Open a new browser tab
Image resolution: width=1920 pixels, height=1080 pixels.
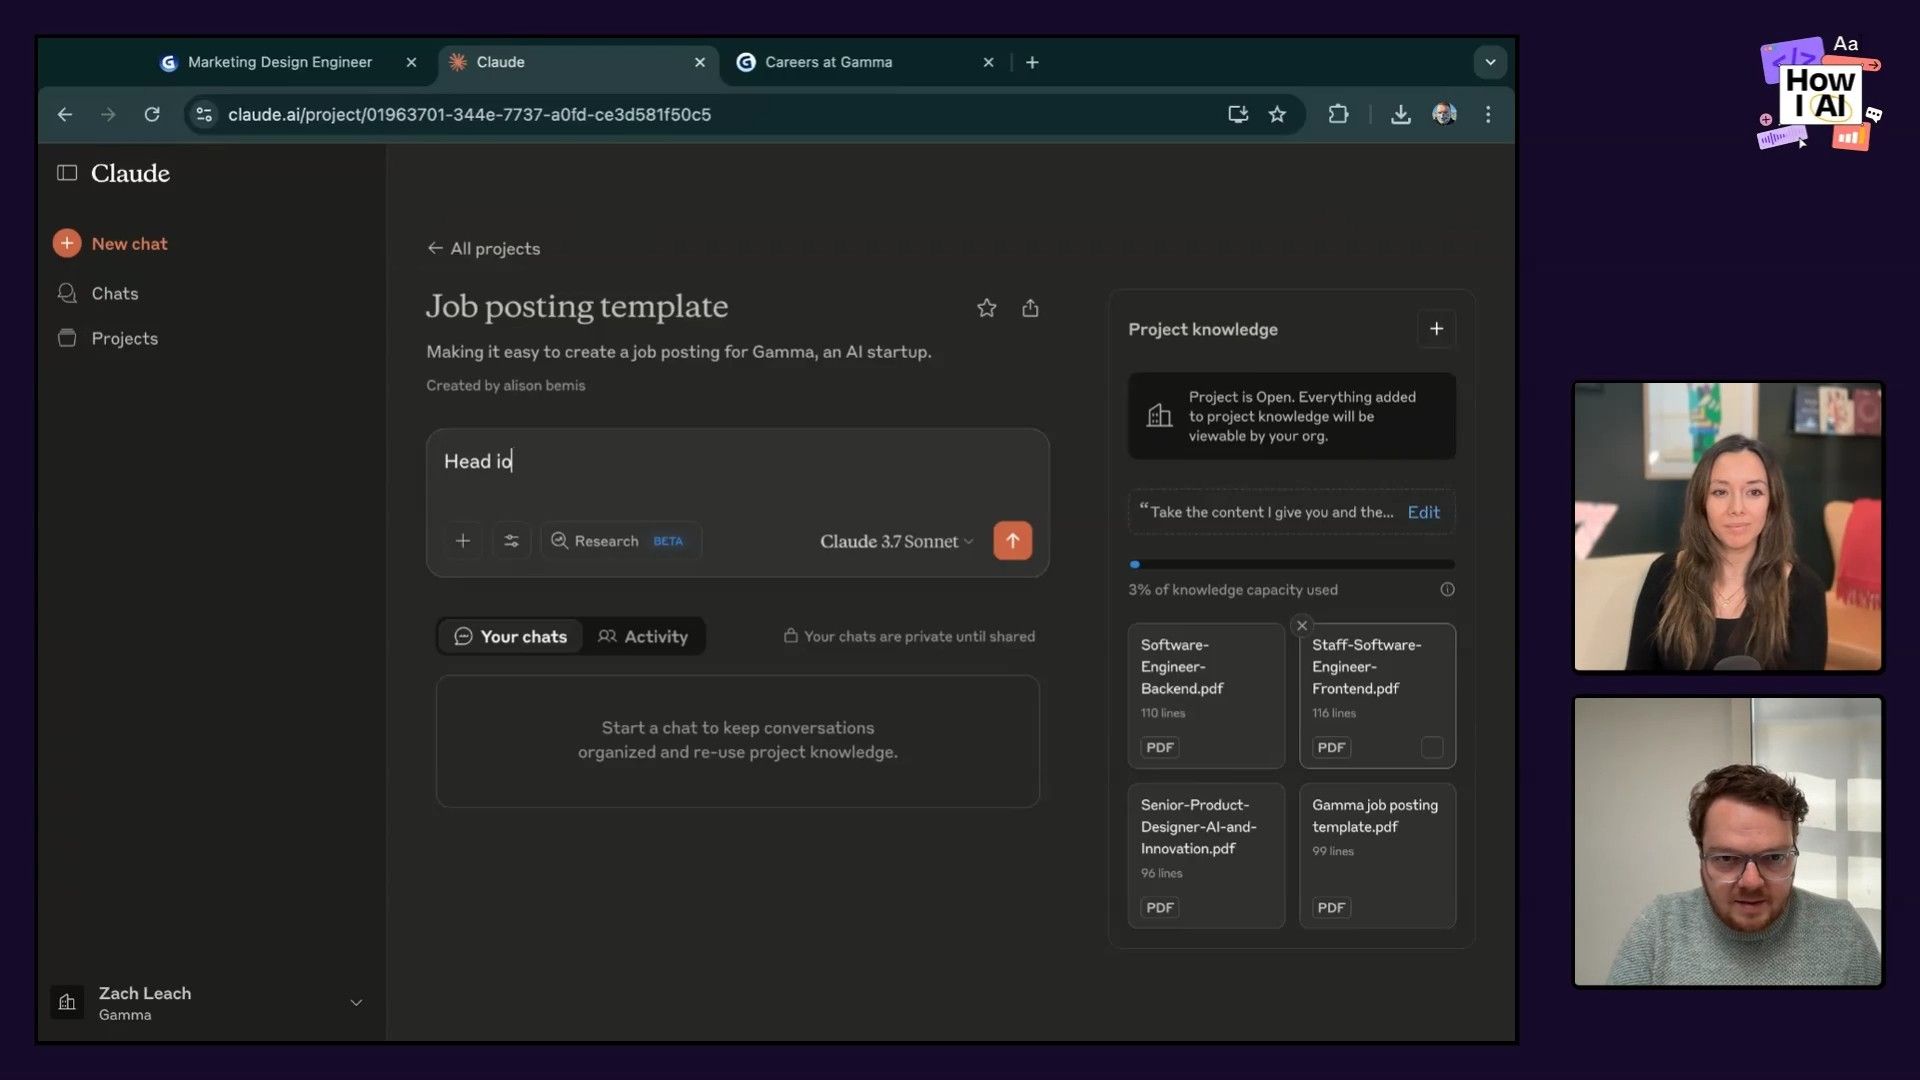point(1032,62)
